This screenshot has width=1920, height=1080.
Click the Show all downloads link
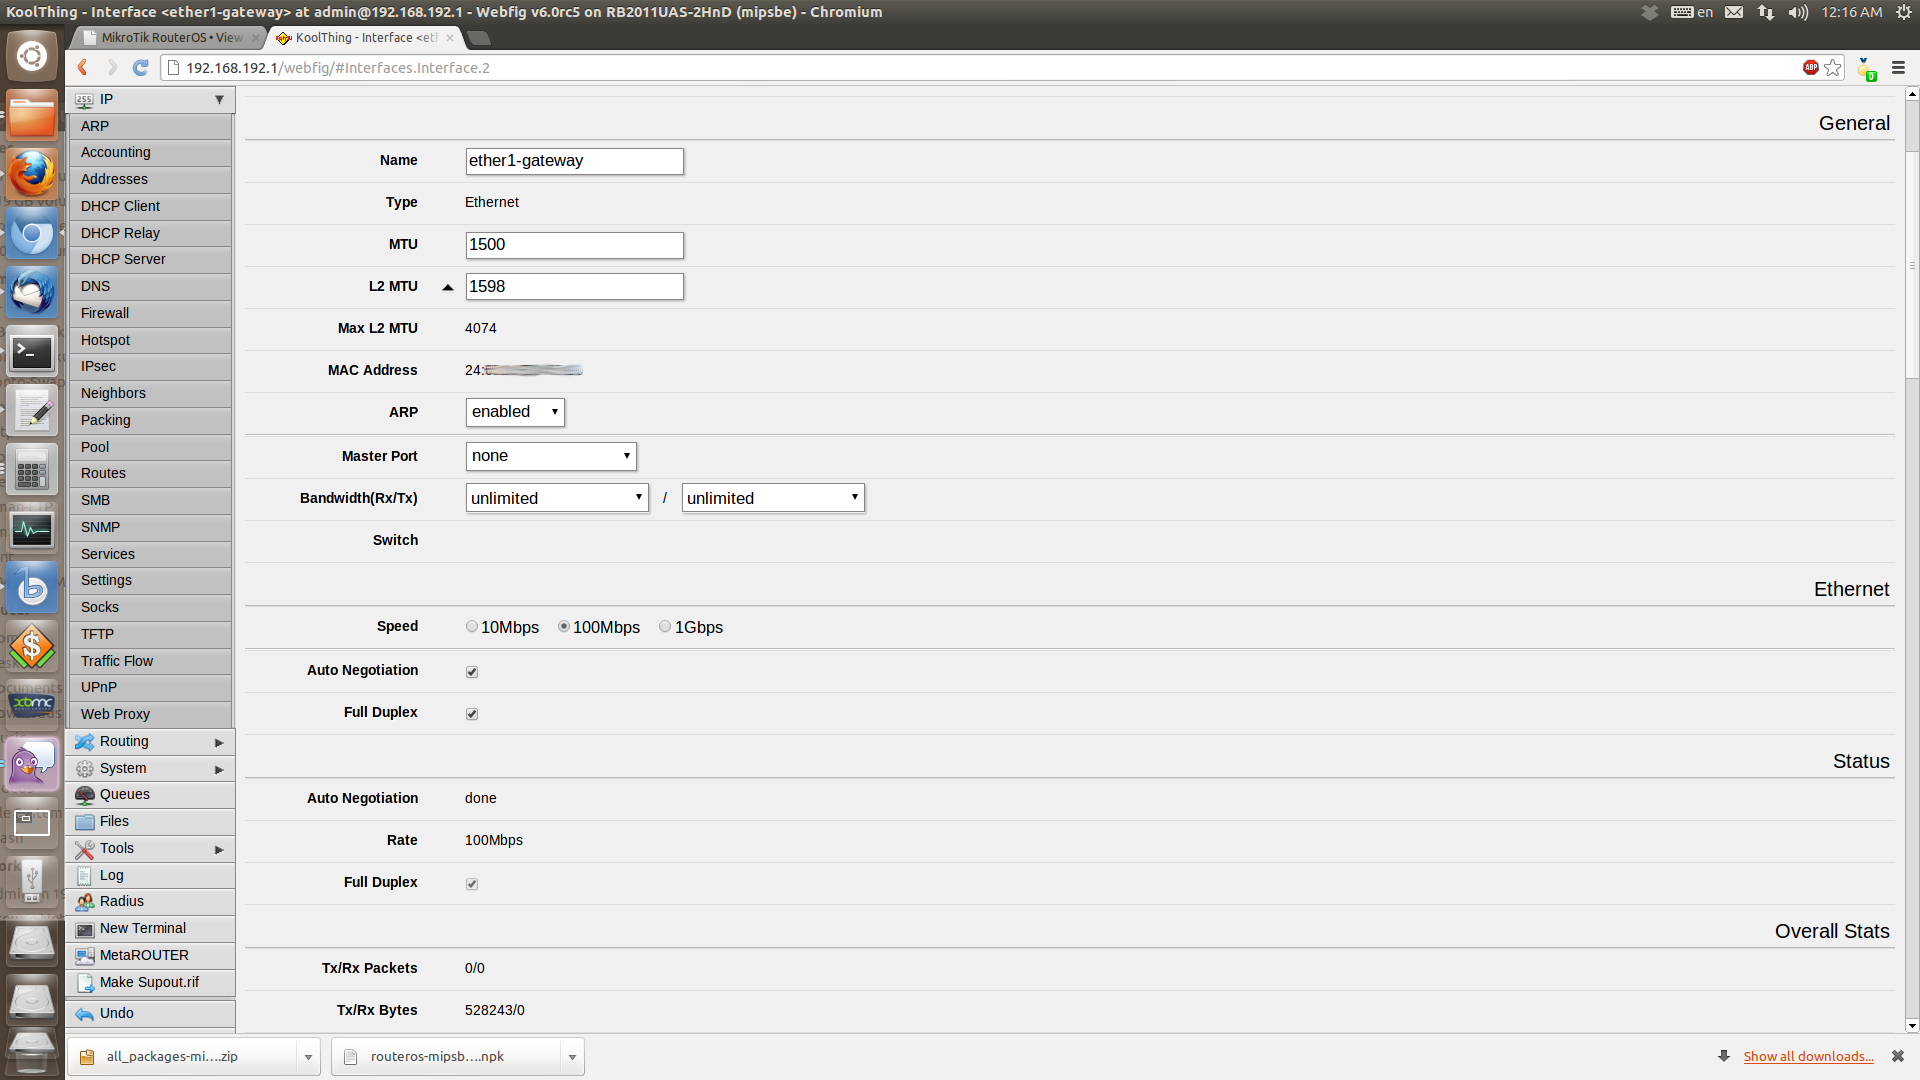click(1808, 1057)
